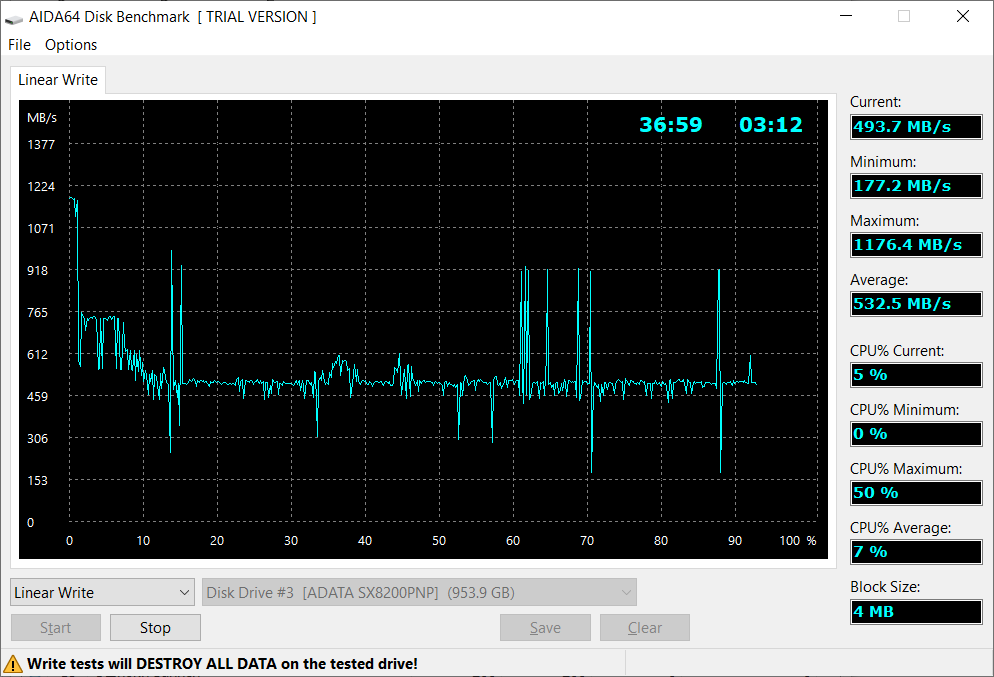Open the Disk Drive #3 ADATA selector
The width and height of the screenshot is (994, 677).
pyautogui.click(x=419, y=593)
